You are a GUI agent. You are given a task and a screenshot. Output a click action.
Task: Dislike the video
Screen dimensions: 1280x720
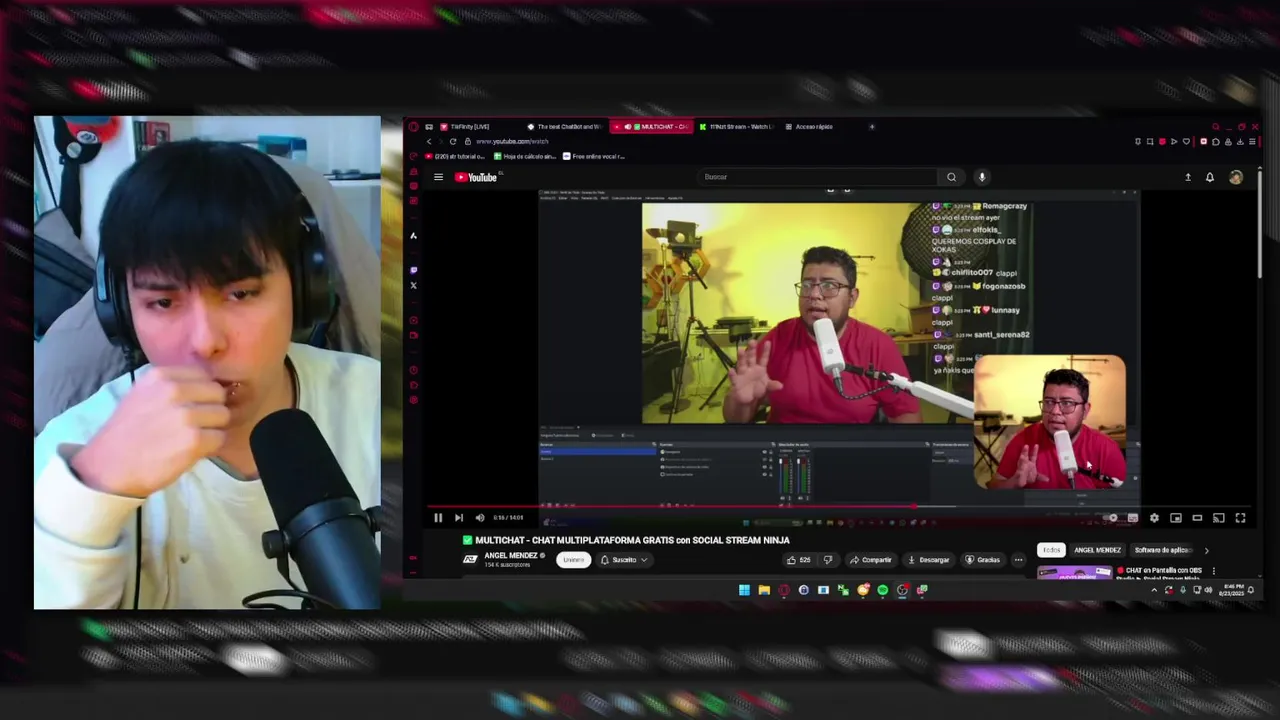pyautogui.click(x=827, y=560)
